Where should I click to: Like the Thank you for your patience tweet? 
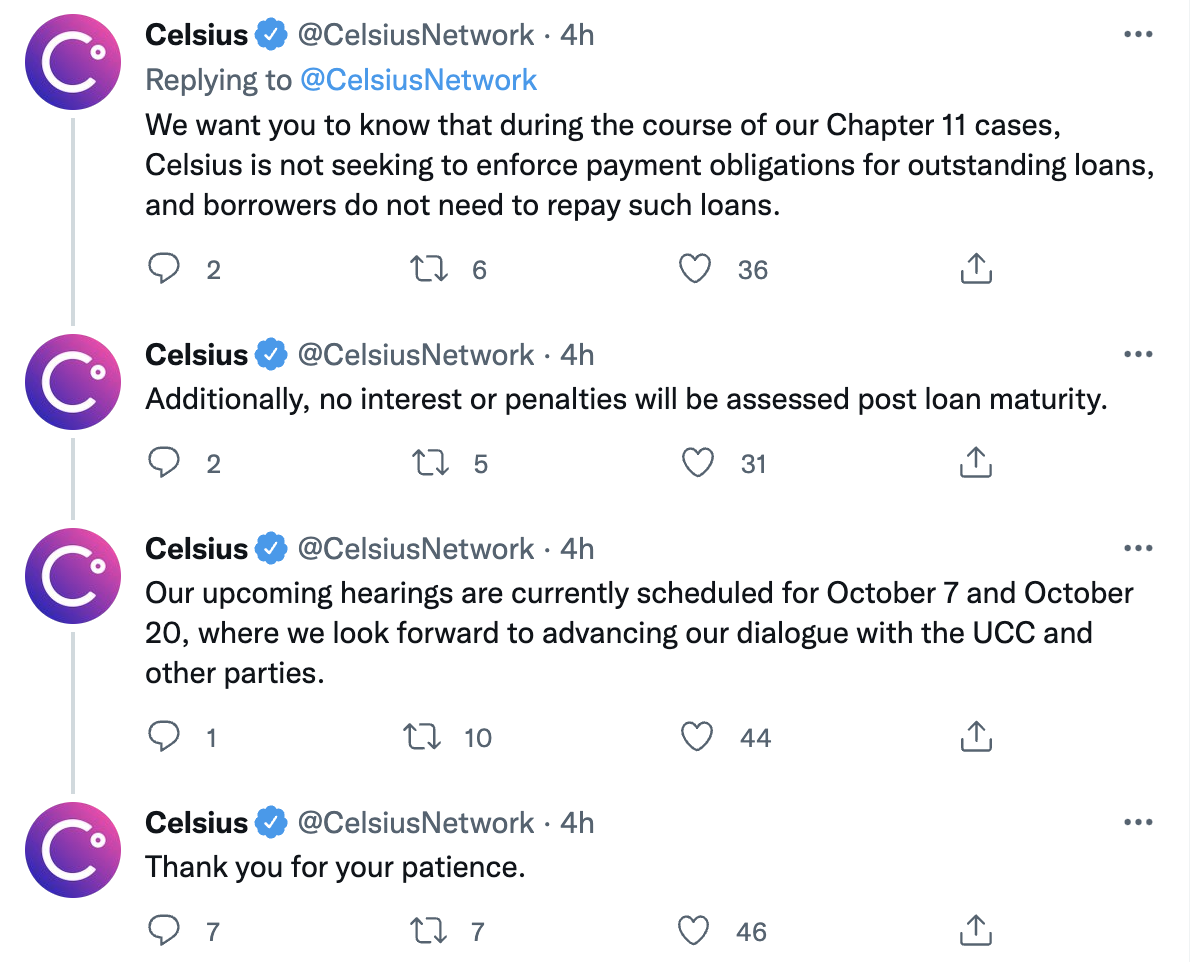pos(693,931)
